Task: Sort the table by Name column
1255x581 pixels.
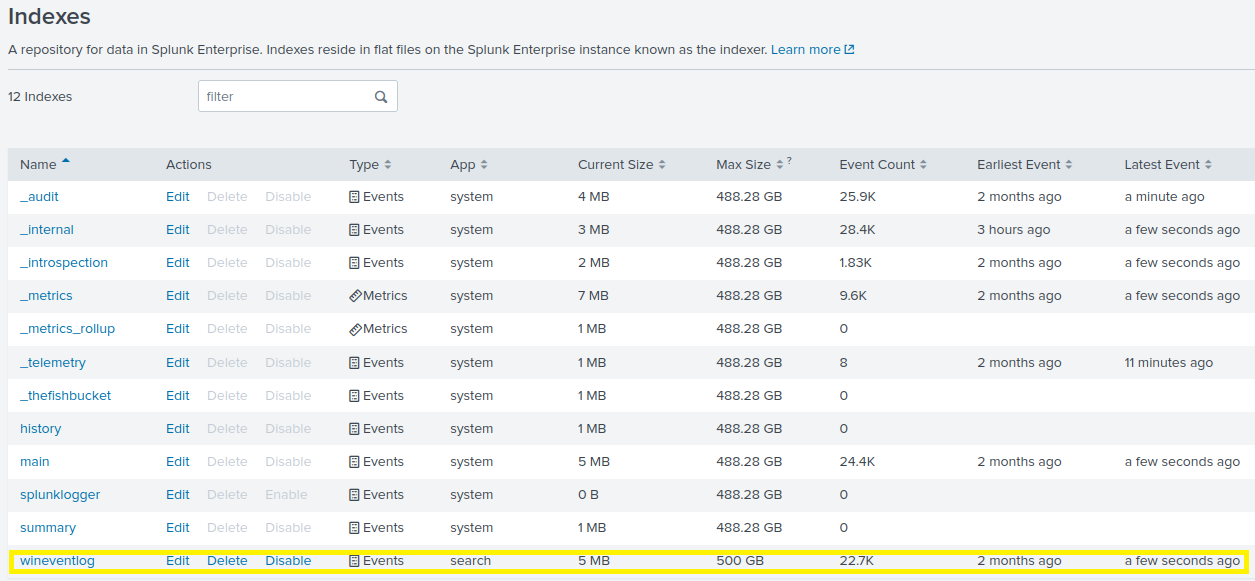Action: 45,165
